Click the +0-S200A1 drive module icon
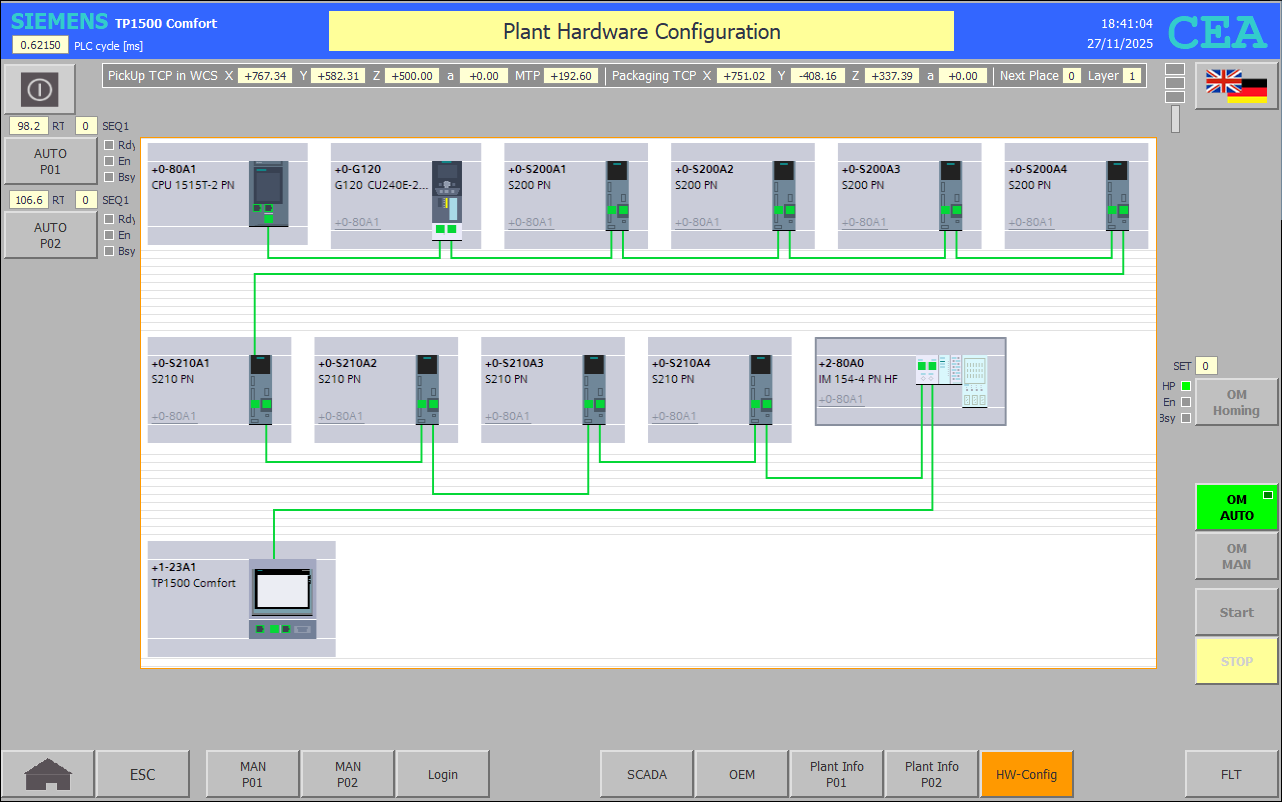The height and width of the screenshot is (802, 1282). [617, 196]
